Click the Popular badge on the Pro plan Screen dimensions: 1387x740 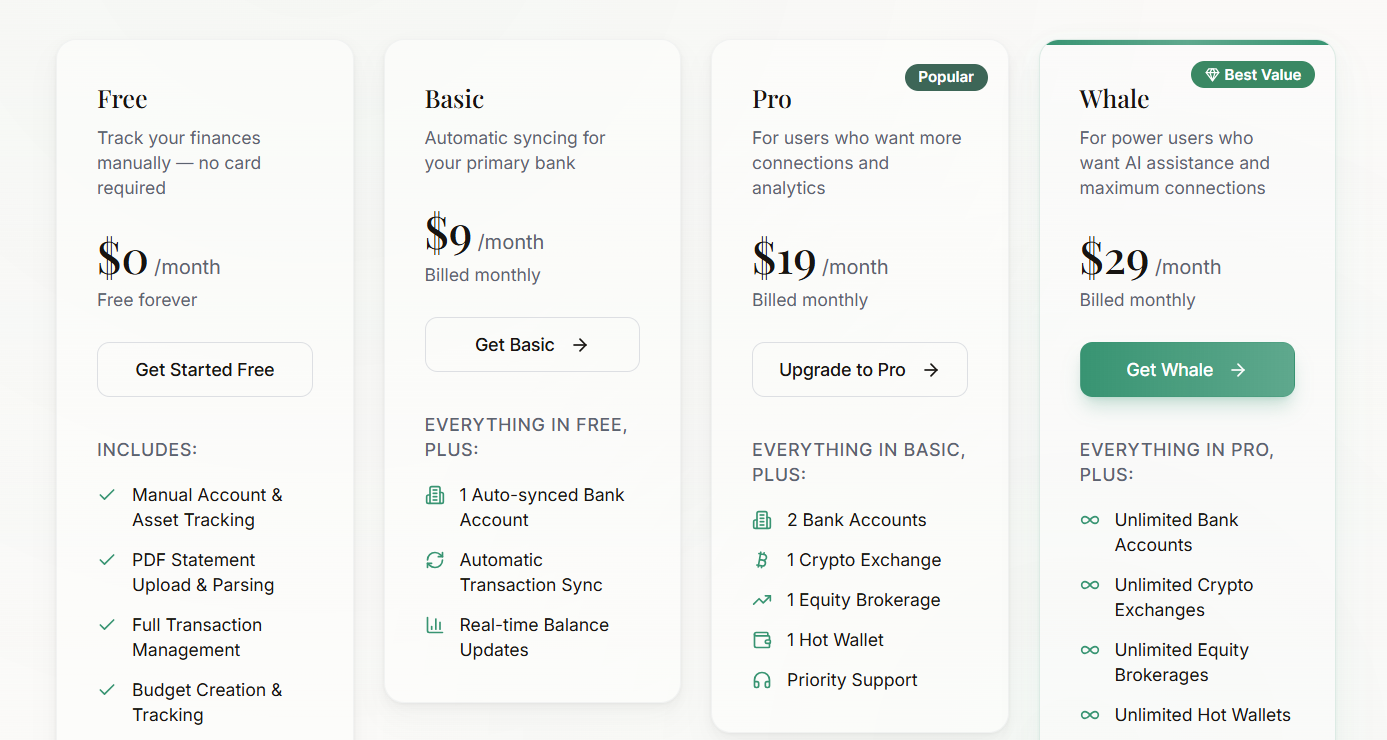point(946,77)
